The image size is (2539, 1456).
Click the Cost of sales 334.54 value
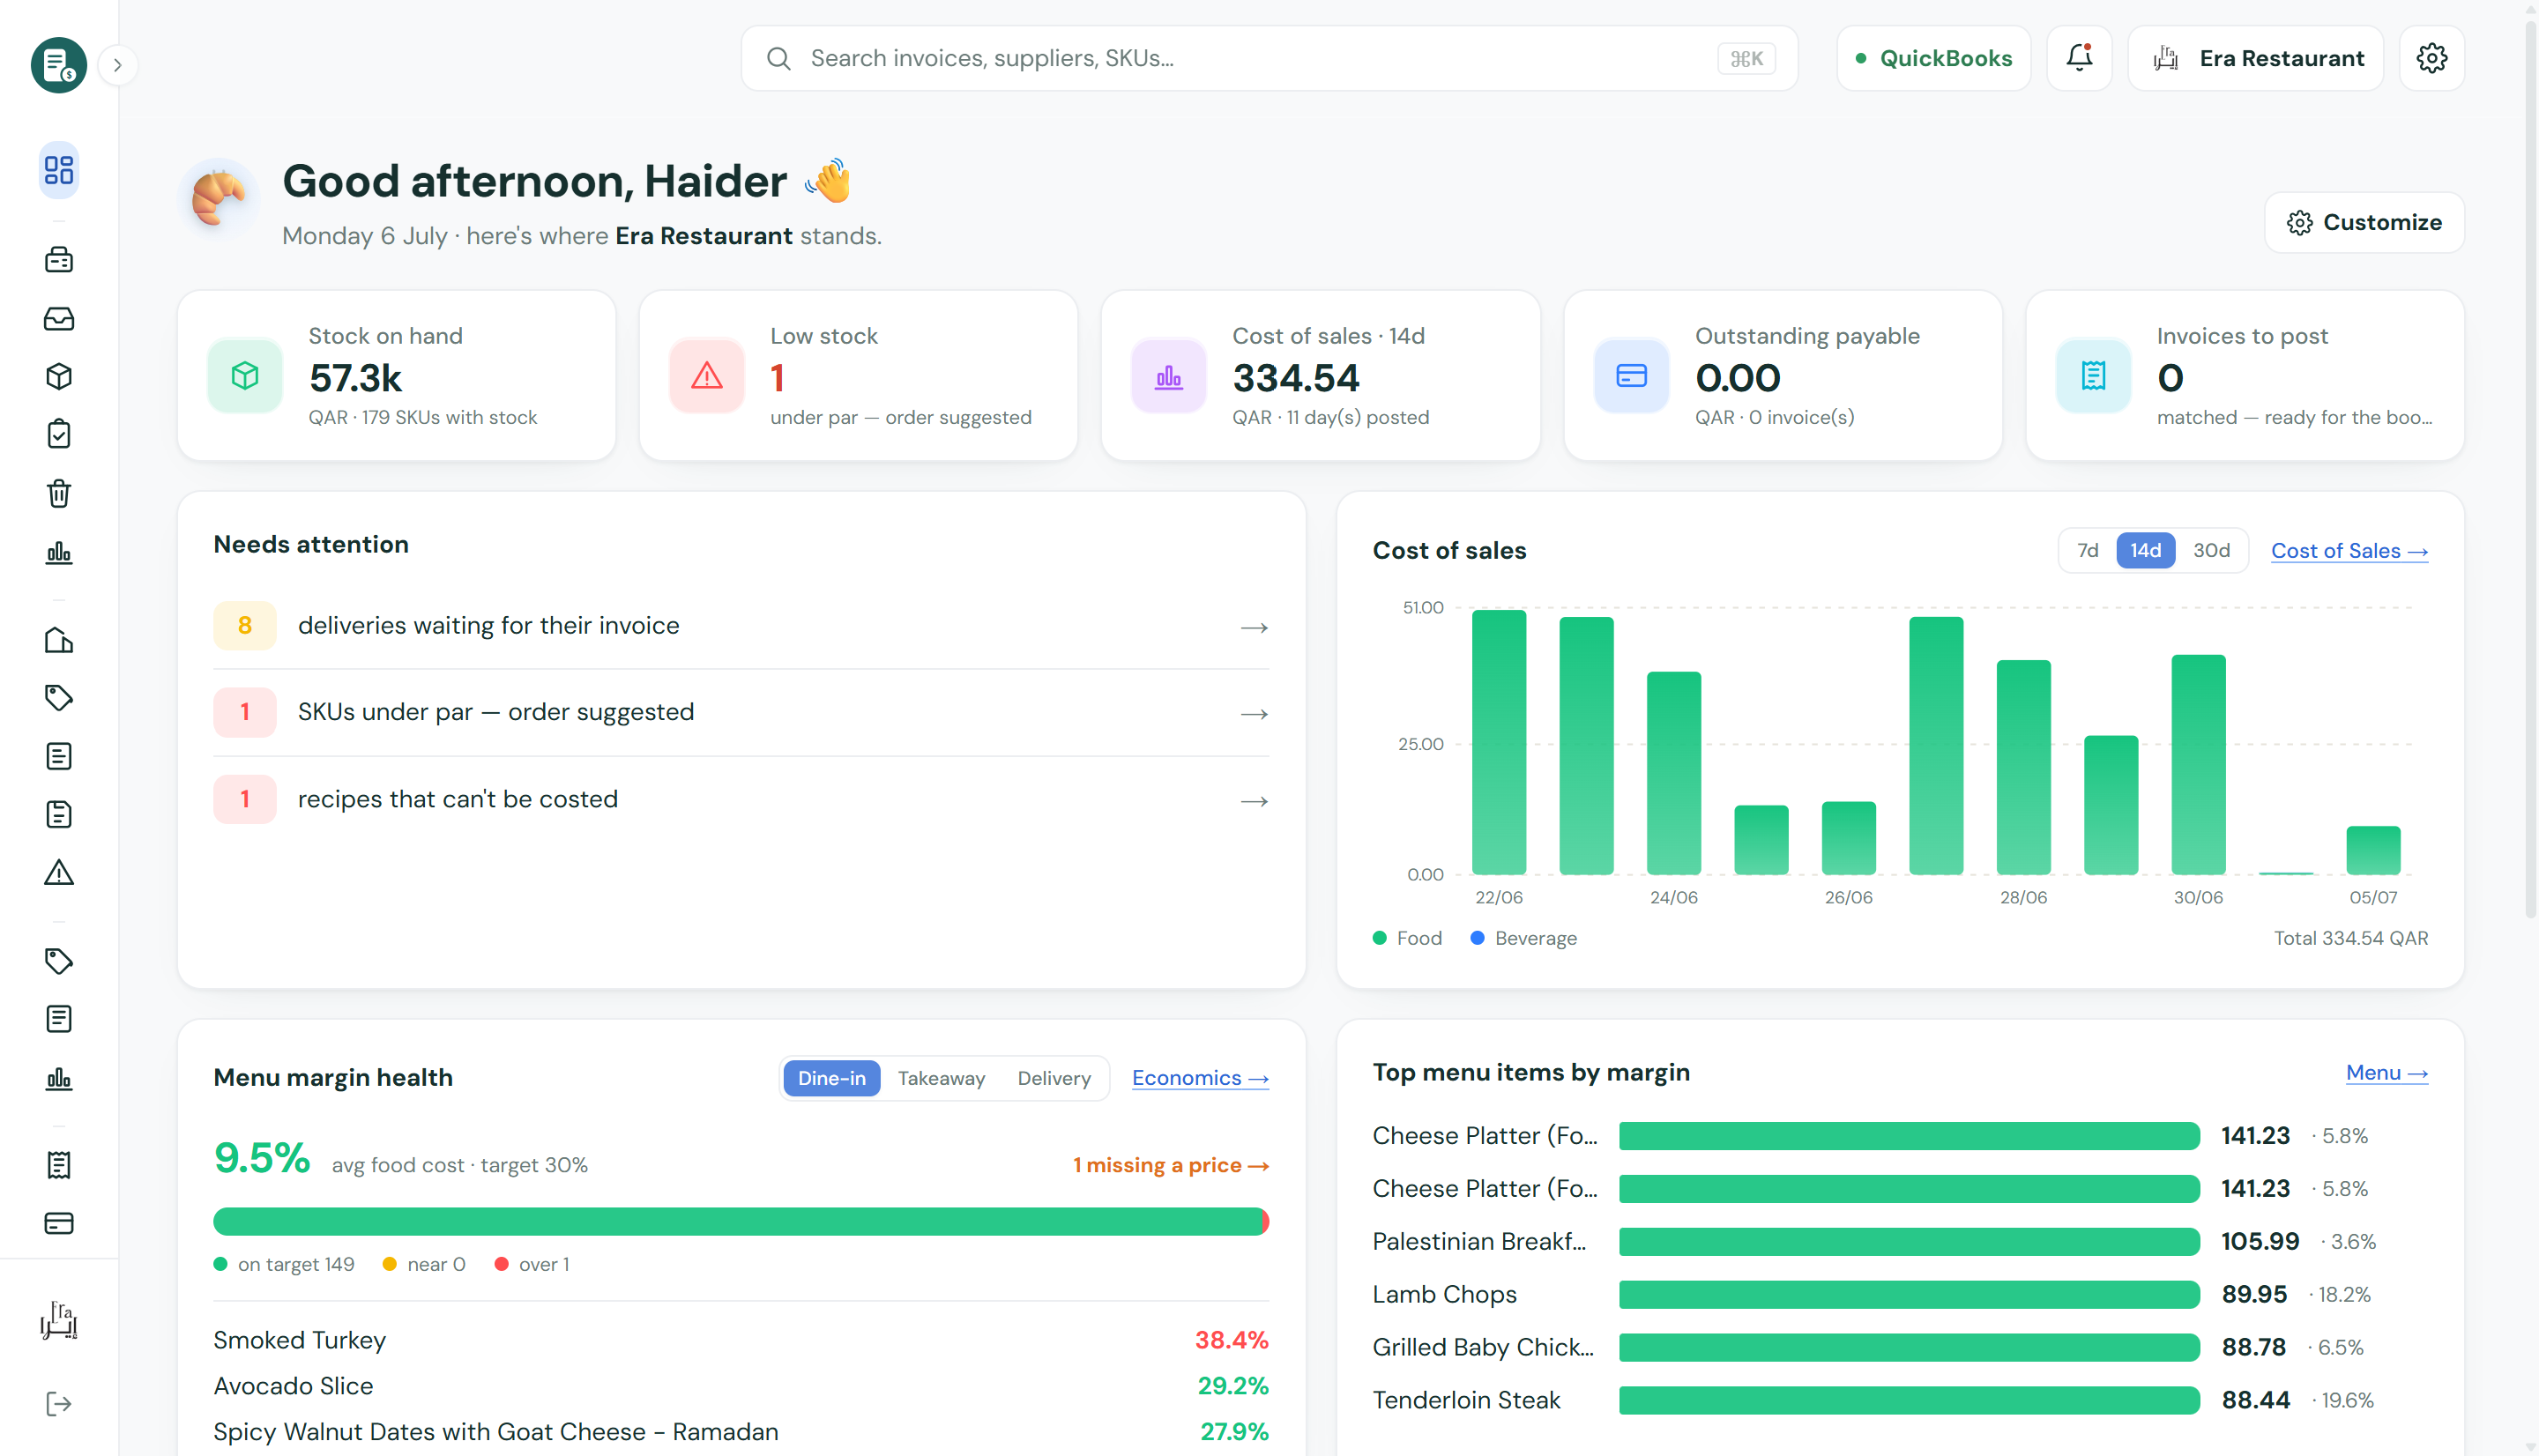point(1296,378)
